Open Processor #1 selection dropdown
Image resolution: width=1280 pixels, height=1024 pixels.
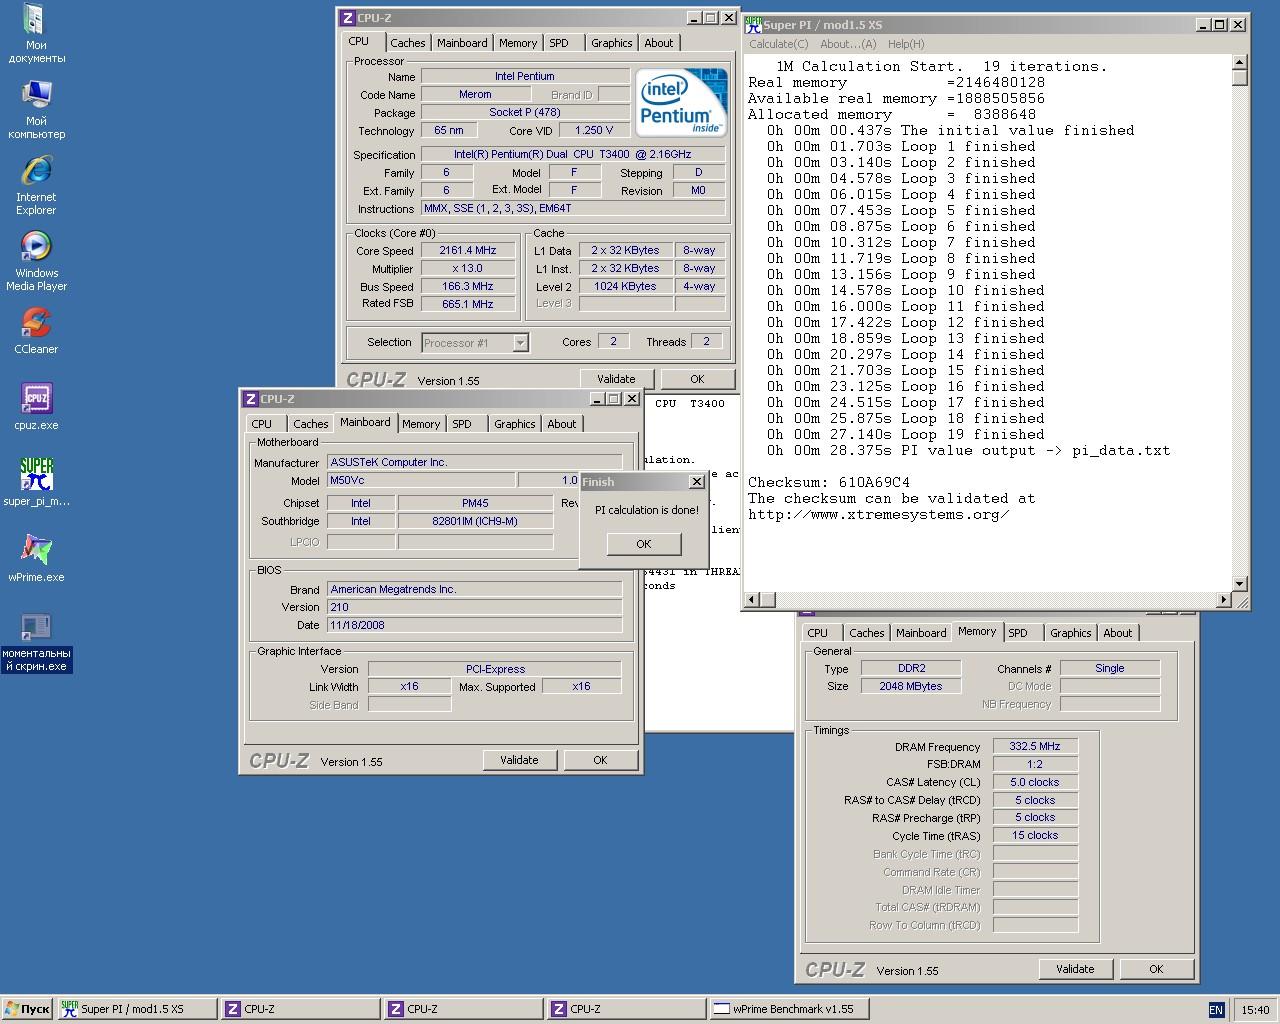tap(520, 343)
